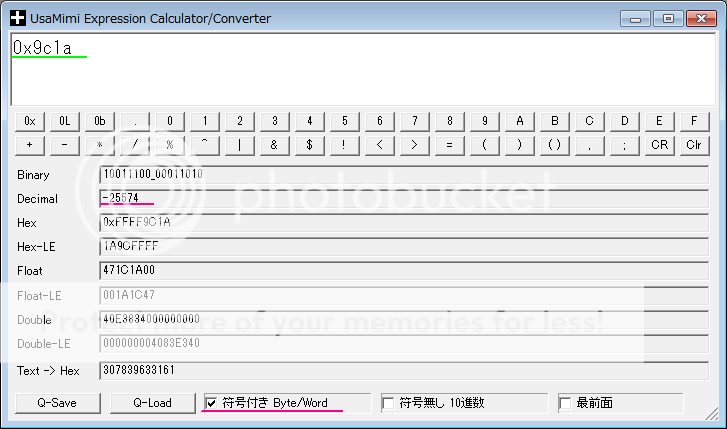Click the semicolon key

[x=625, y=145]
